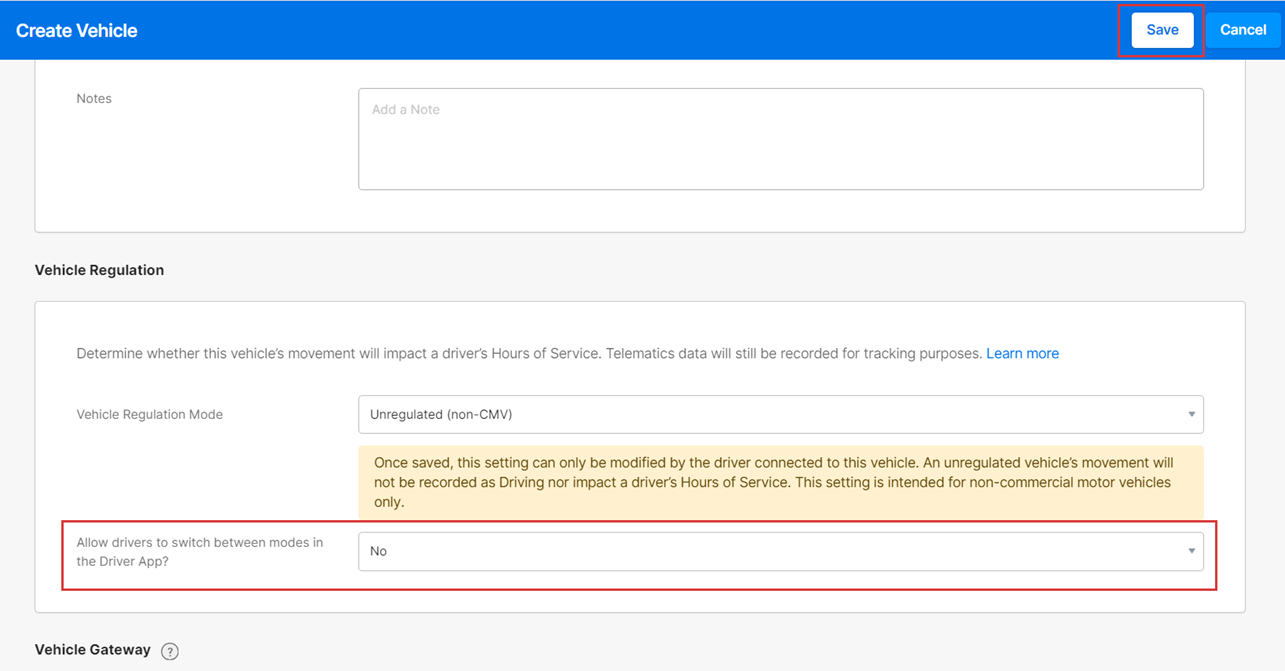Image resolution: width=1285 pixels, height=671 pixels.
Task: Focus the Add a Note text area
Action: pos(780,139)
